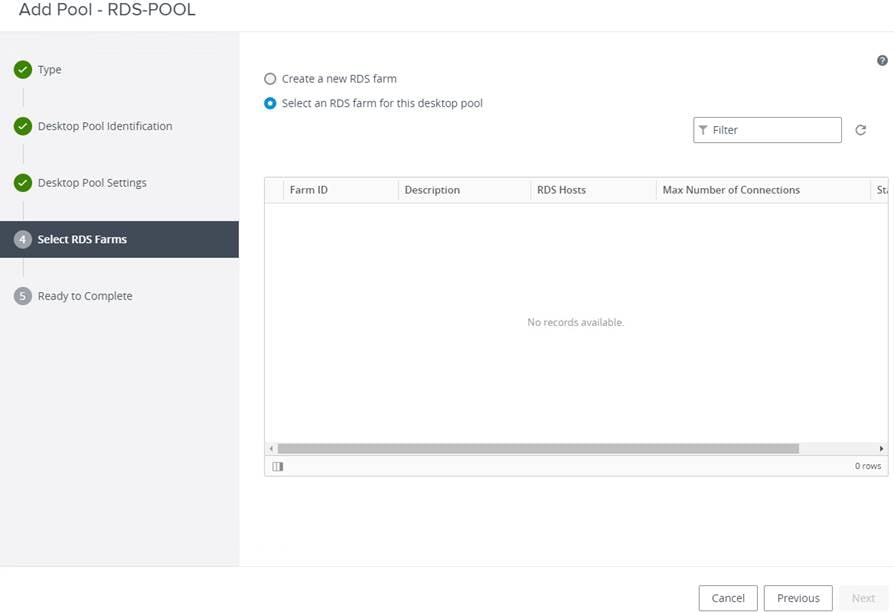Click the step 4 number badge
The width and height of the screenshot is (894, 612).
(x=23, y=239)
